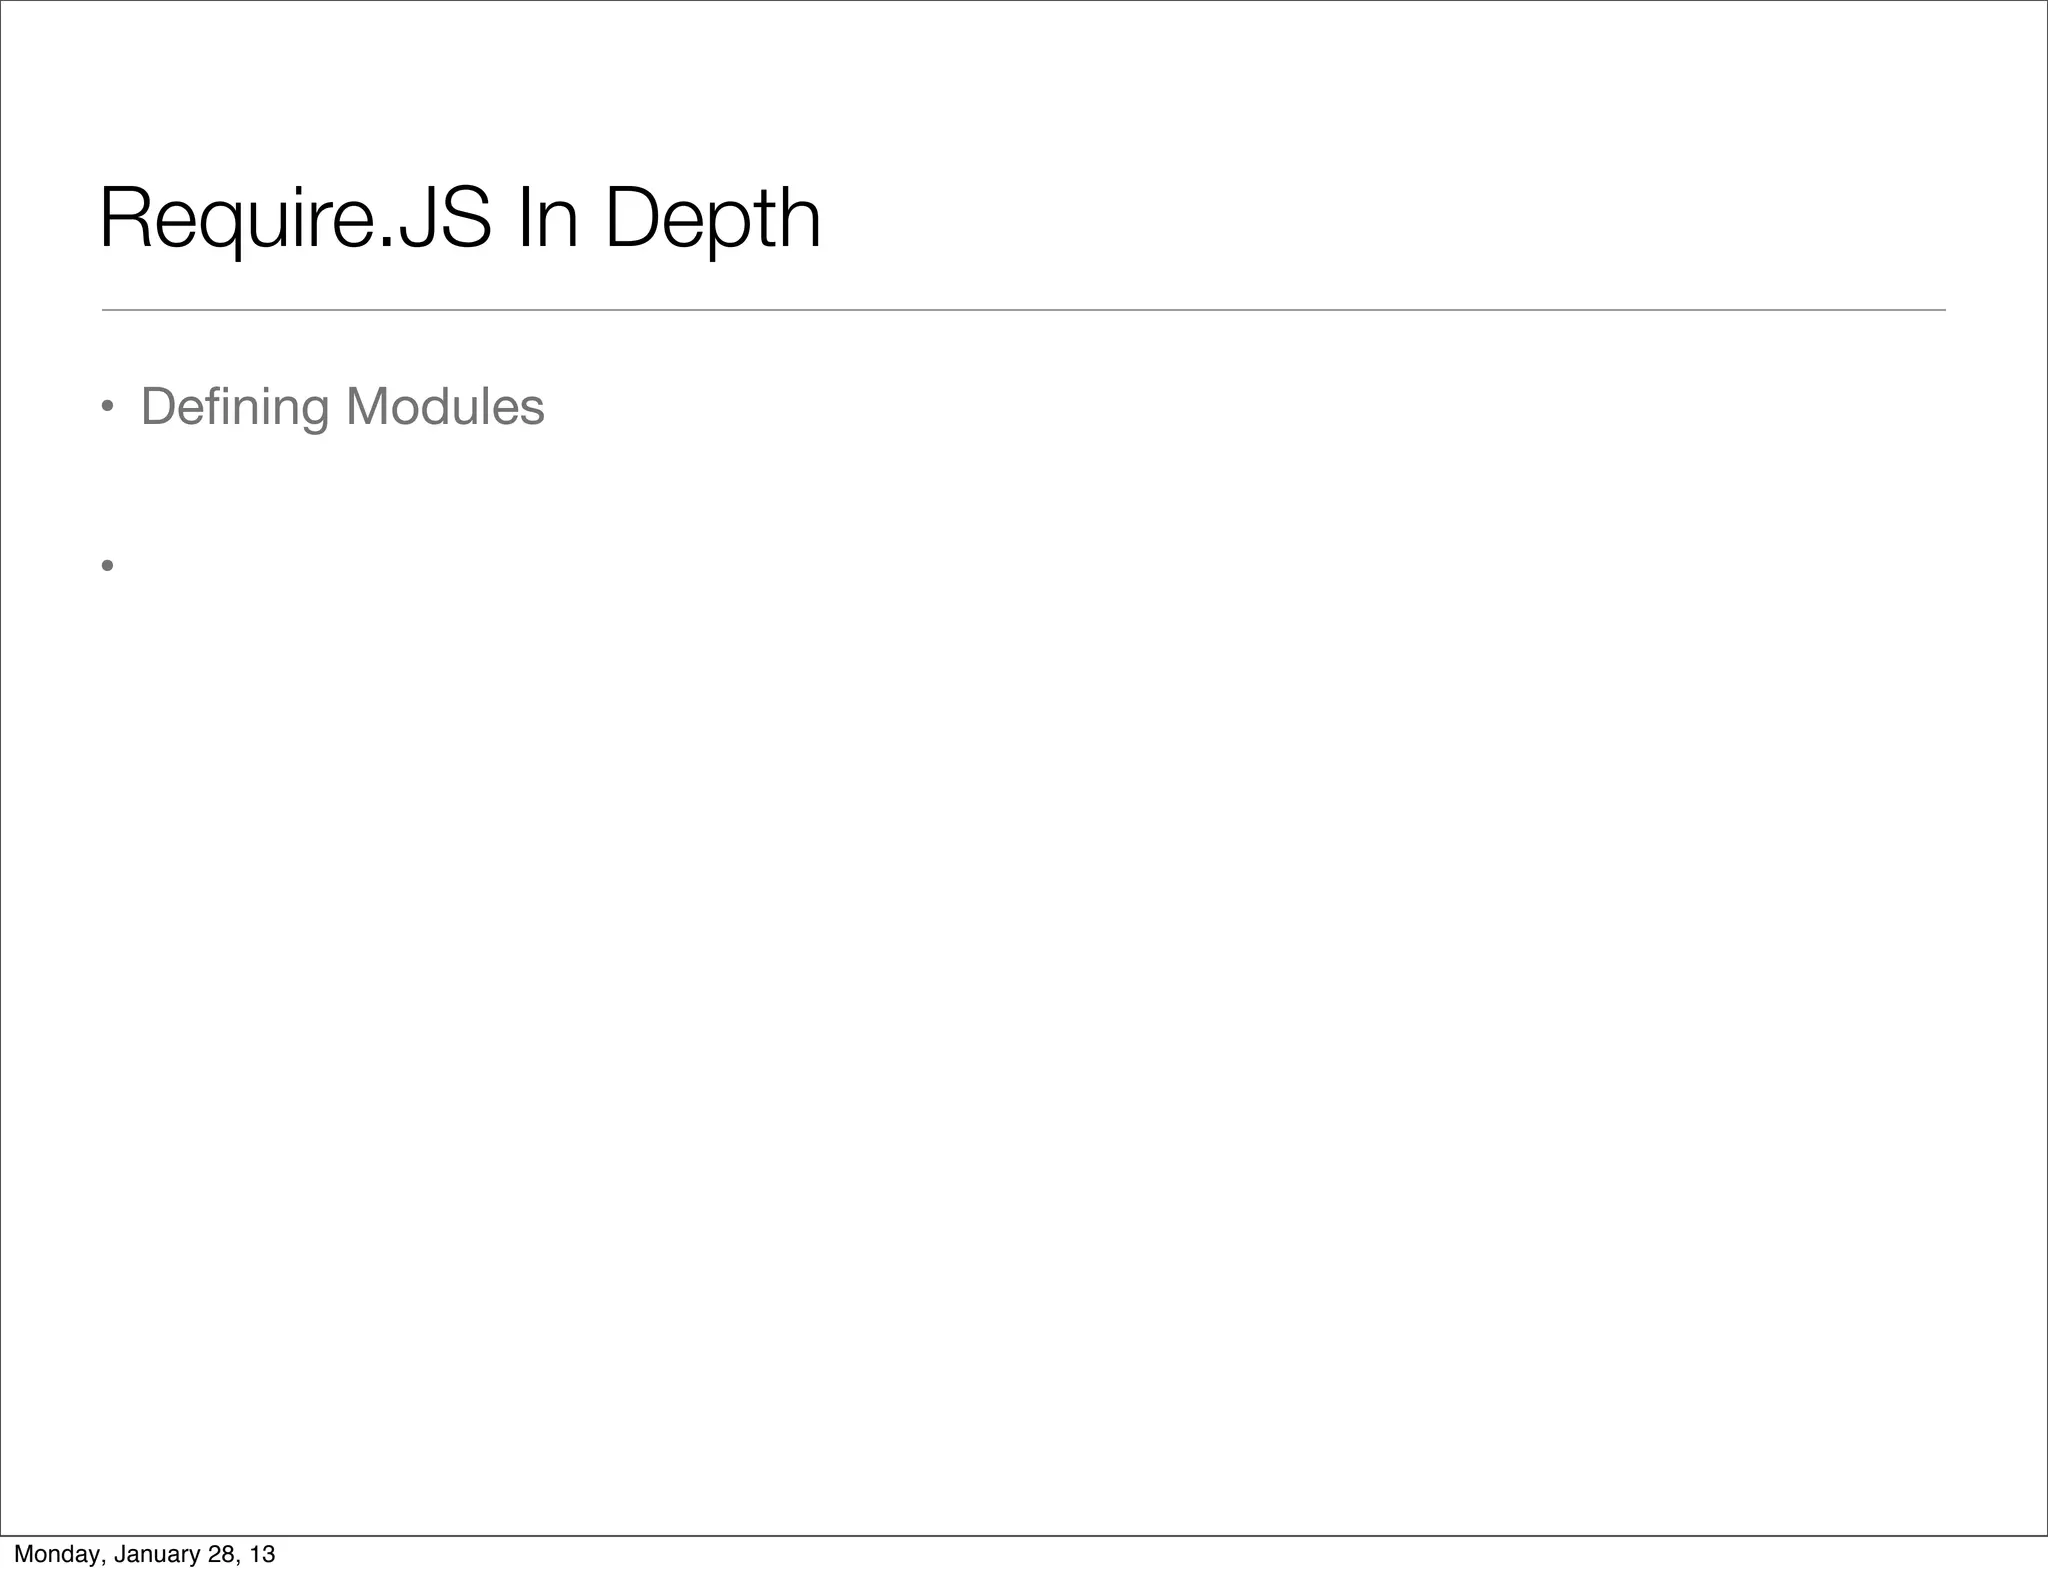Click the date "Monday, January 28, 13"
Screen dimensions: 2048x1576
tap(145, 1554)
